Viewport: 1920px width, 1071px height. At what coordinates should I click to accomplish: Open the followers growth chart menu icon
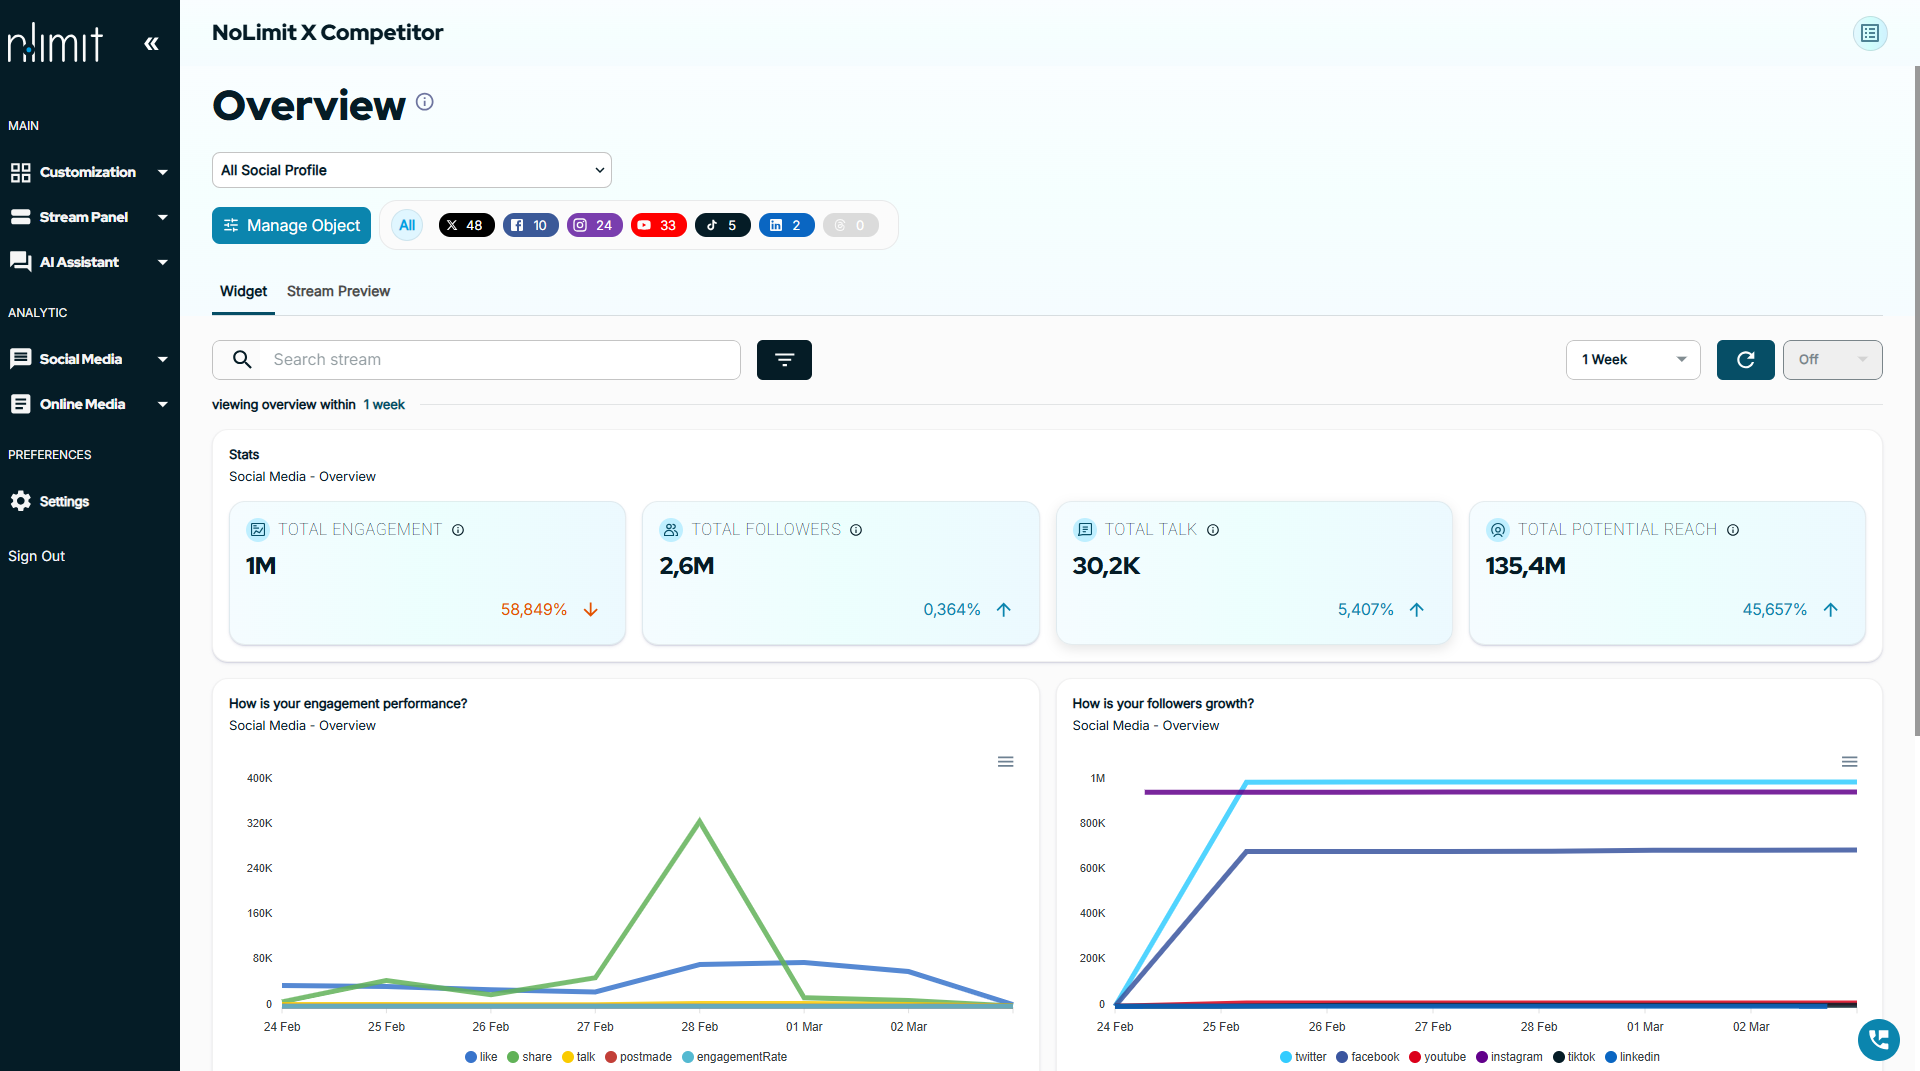(1849, 762)
